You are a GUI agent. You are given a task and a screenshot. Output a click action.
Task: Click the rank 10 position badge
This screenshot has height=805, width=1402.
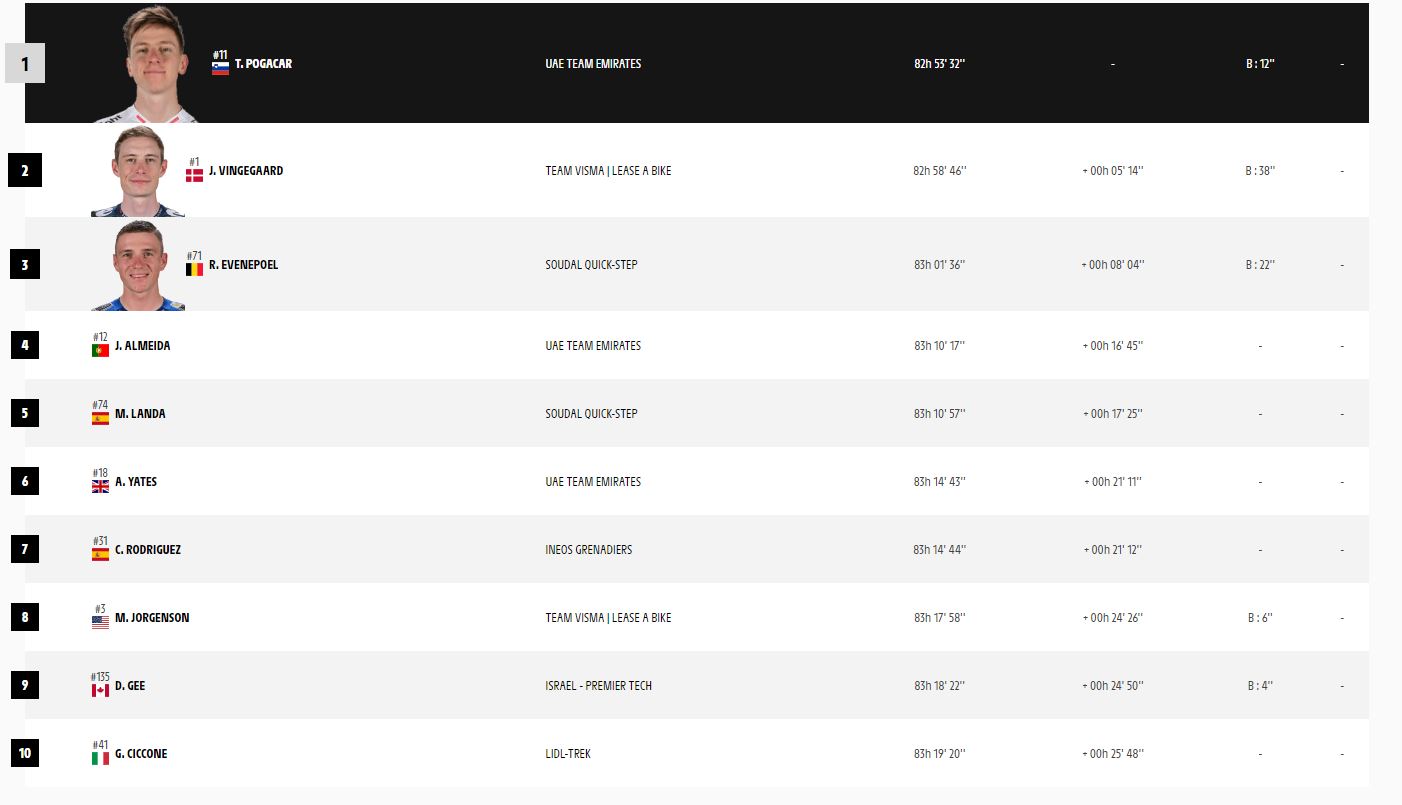pos(25,753)
